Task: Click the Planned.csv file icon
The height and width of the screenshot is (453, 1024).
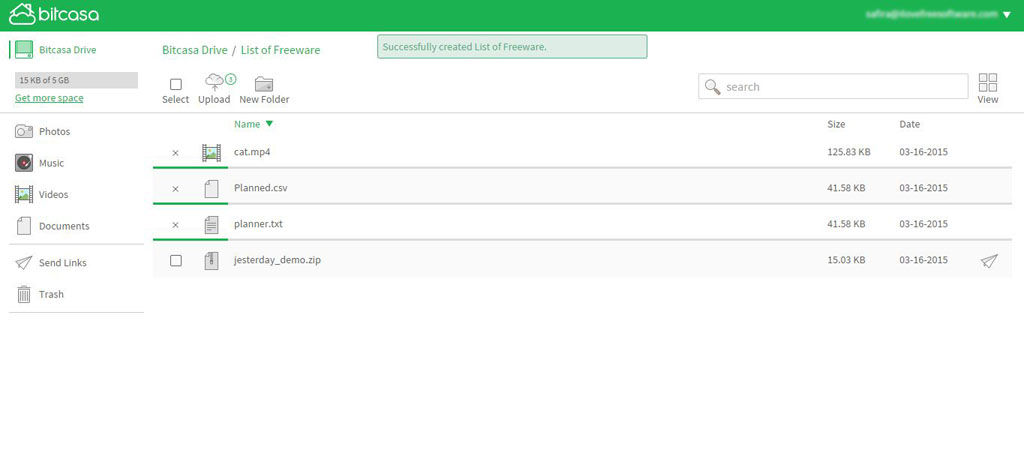Action: pos(211,189)
